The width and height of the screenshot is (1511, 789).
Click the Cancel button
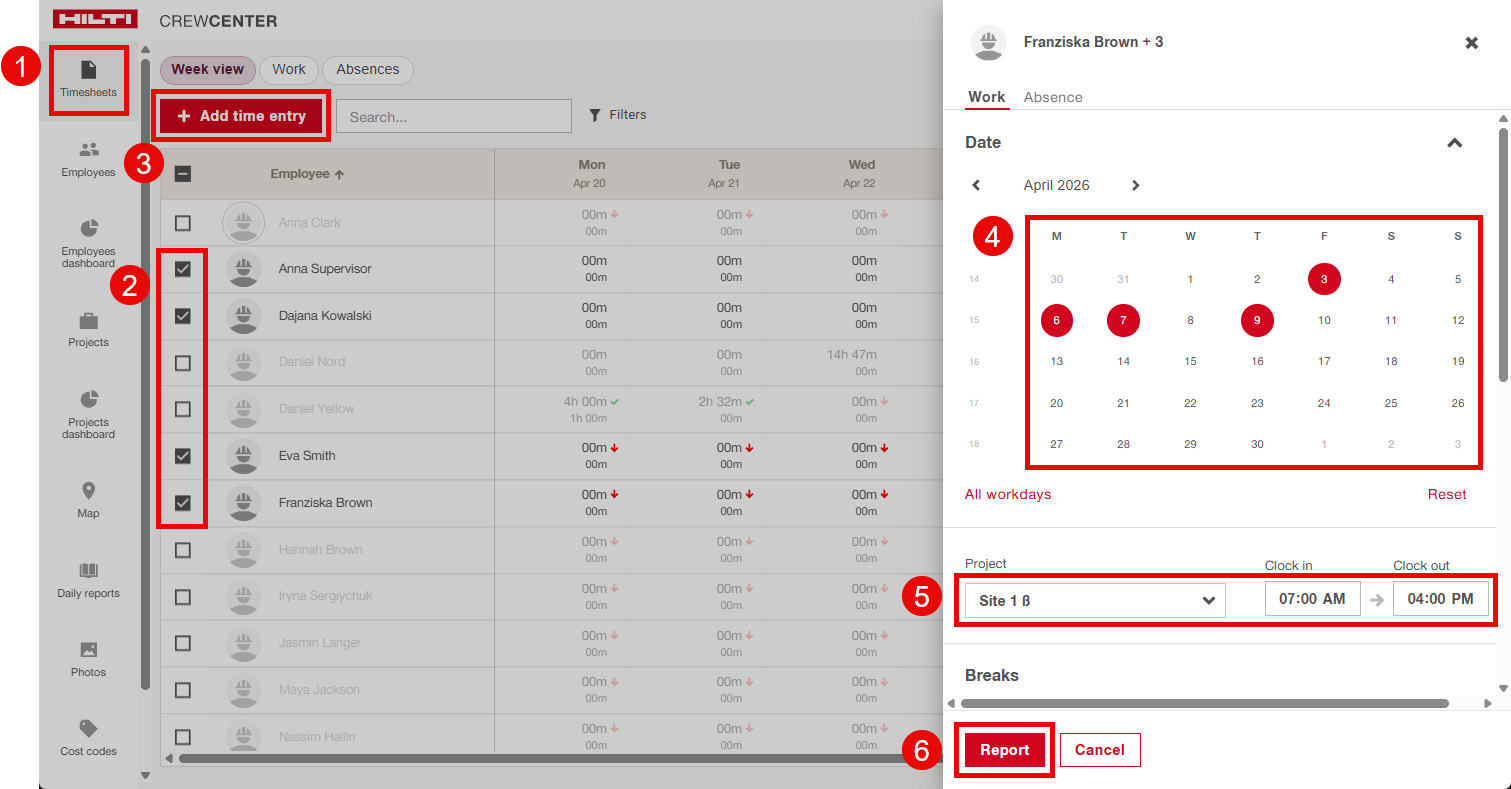click(x=1100, y=750)
